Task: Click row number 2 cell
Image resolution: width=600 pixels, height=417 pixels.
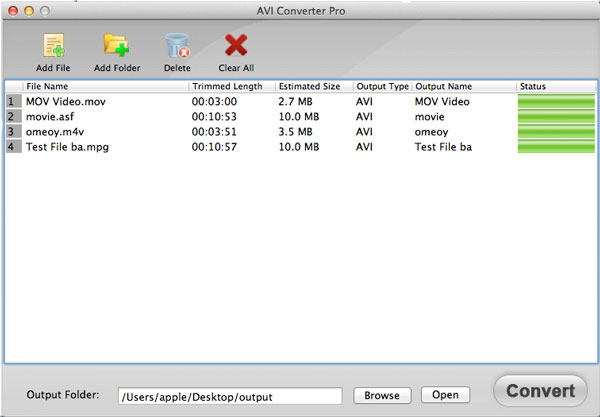Action: point(13,117)
